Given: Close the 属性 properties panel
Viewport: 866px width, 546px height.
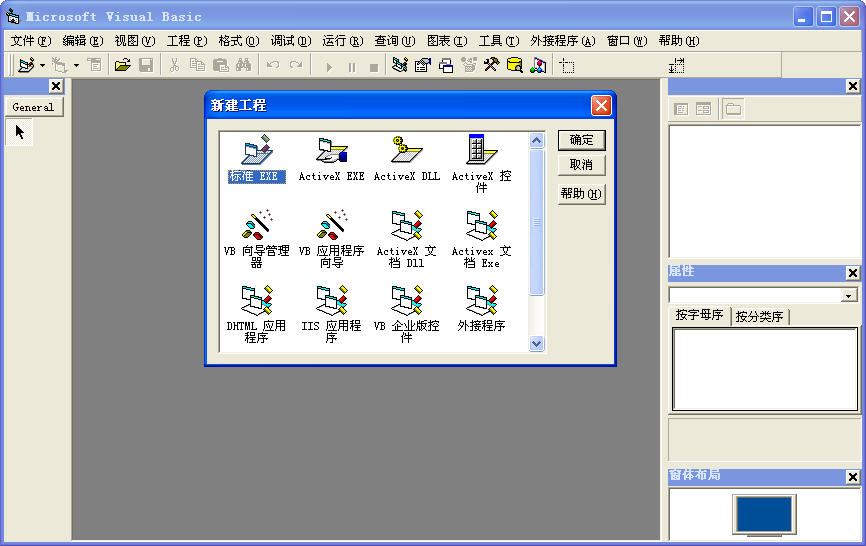Looking at the screenshot, I should coord(852,273).
